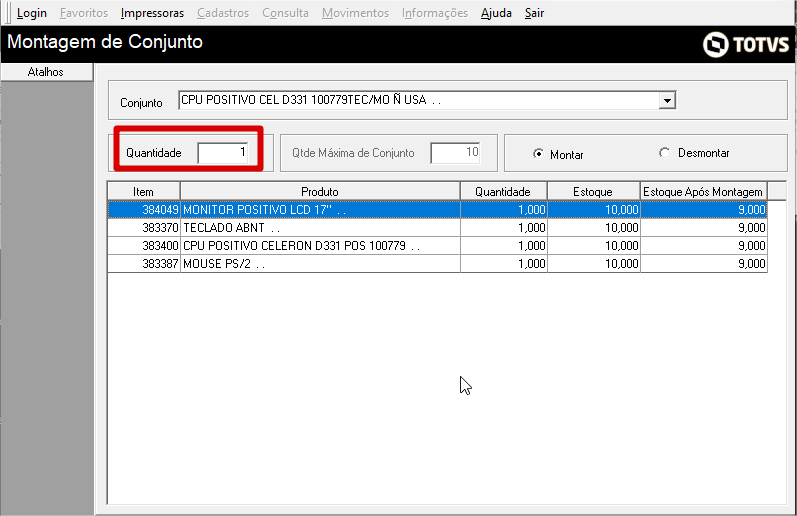Expand the Conjunto dropdown arrow
The image size is (797, 516).
667,101
